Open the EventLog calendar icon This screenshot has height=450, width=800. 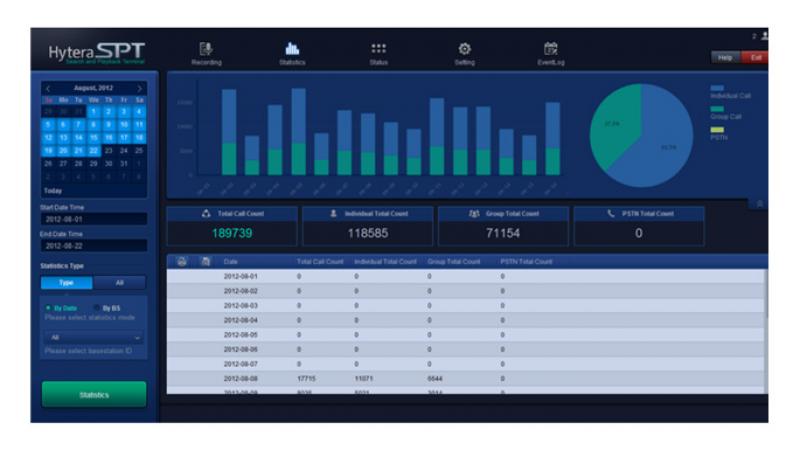(551, 49)
